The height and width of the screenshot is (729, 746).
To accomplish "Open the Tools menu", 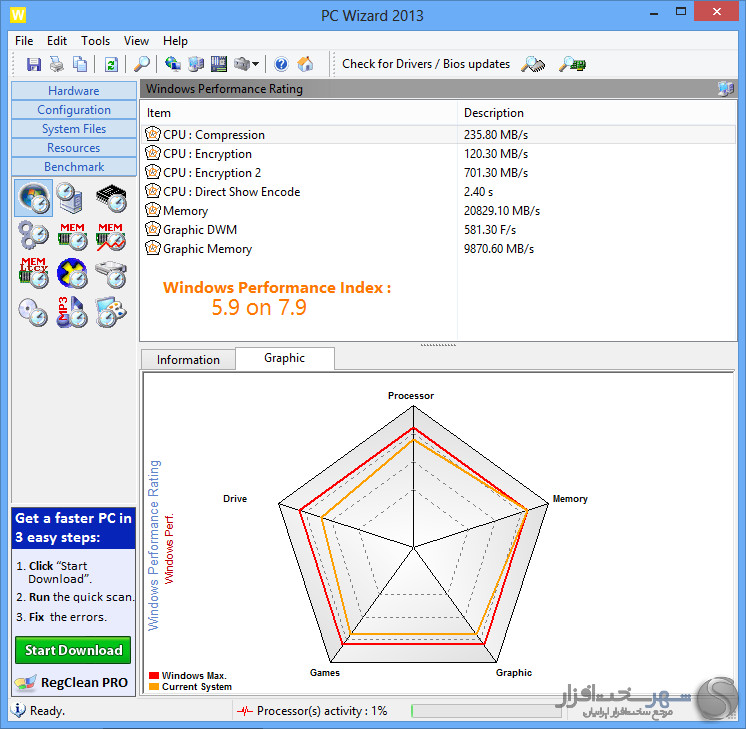I will coord(96,41).
